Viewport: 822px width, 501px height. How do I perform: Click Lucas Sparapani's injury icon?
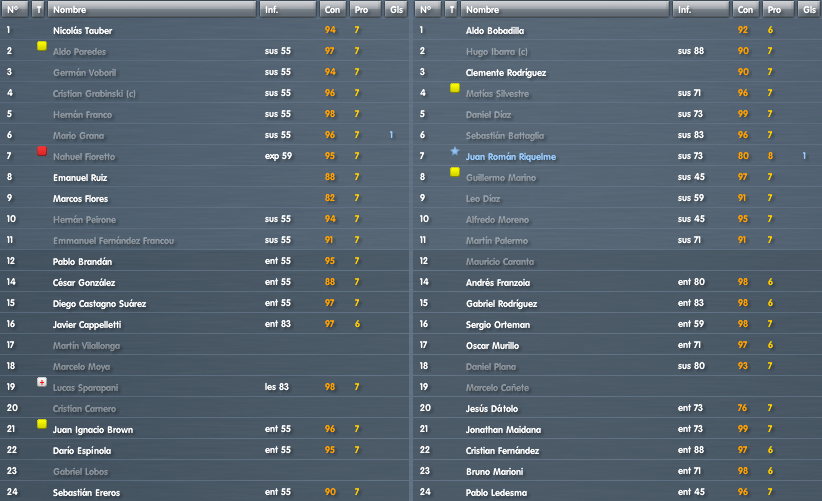pyautogui.click(x=42, y=382)
